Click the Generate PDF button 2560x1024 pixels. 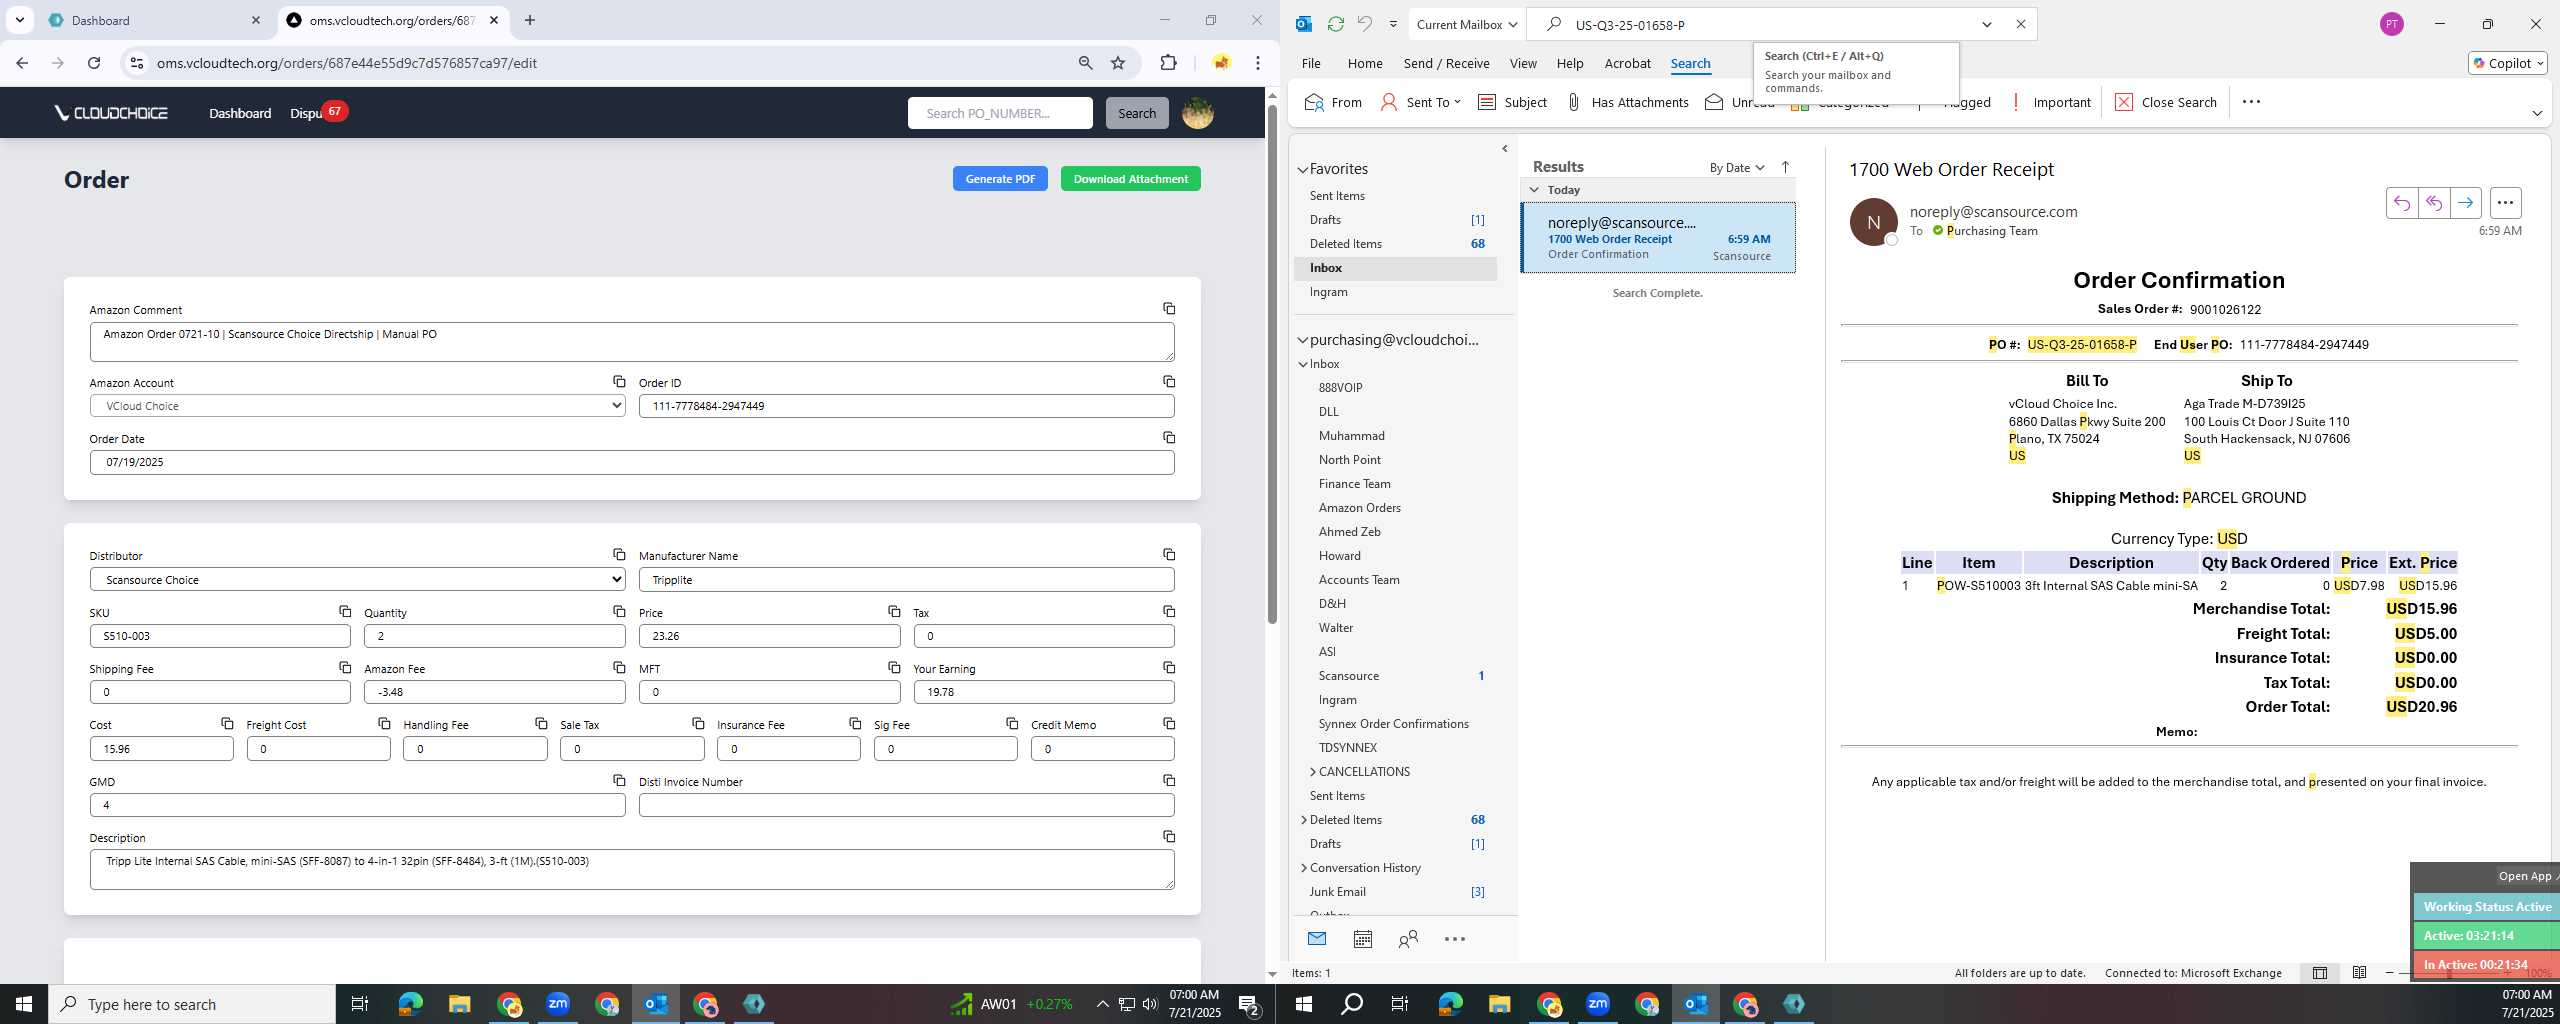1000,179
